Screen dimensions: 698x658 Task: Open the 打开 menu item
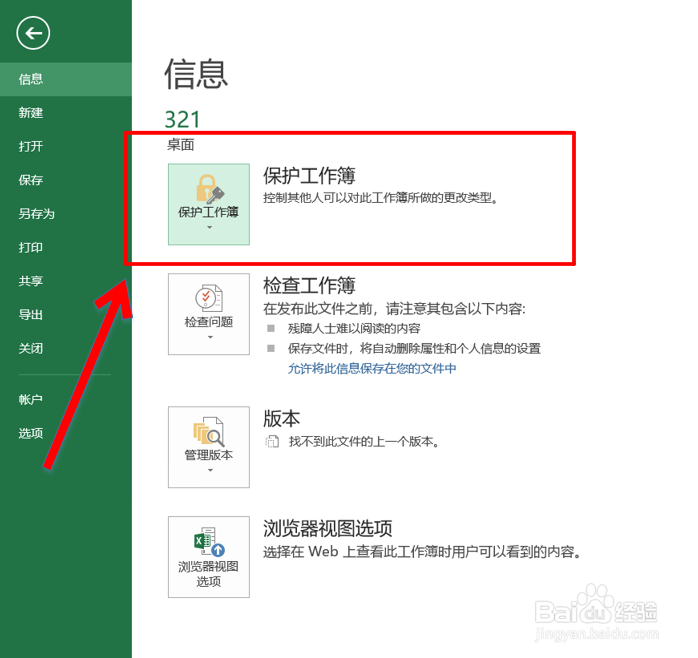tap(66, 146)
